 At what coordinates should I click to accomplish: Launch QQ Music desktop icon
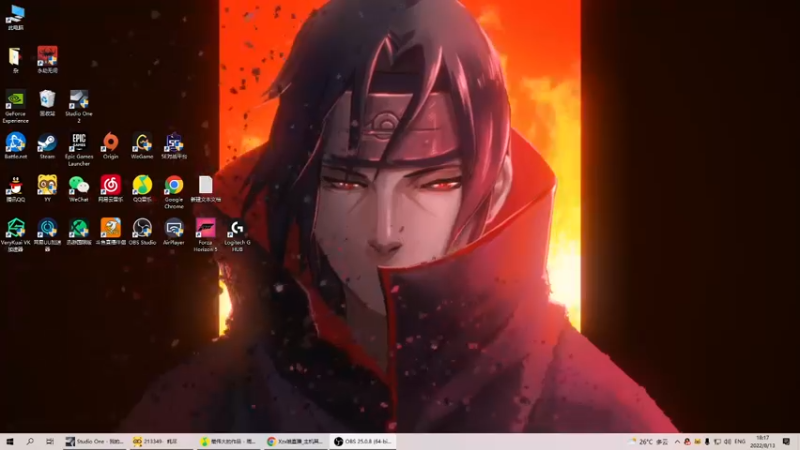pos(142,189)
